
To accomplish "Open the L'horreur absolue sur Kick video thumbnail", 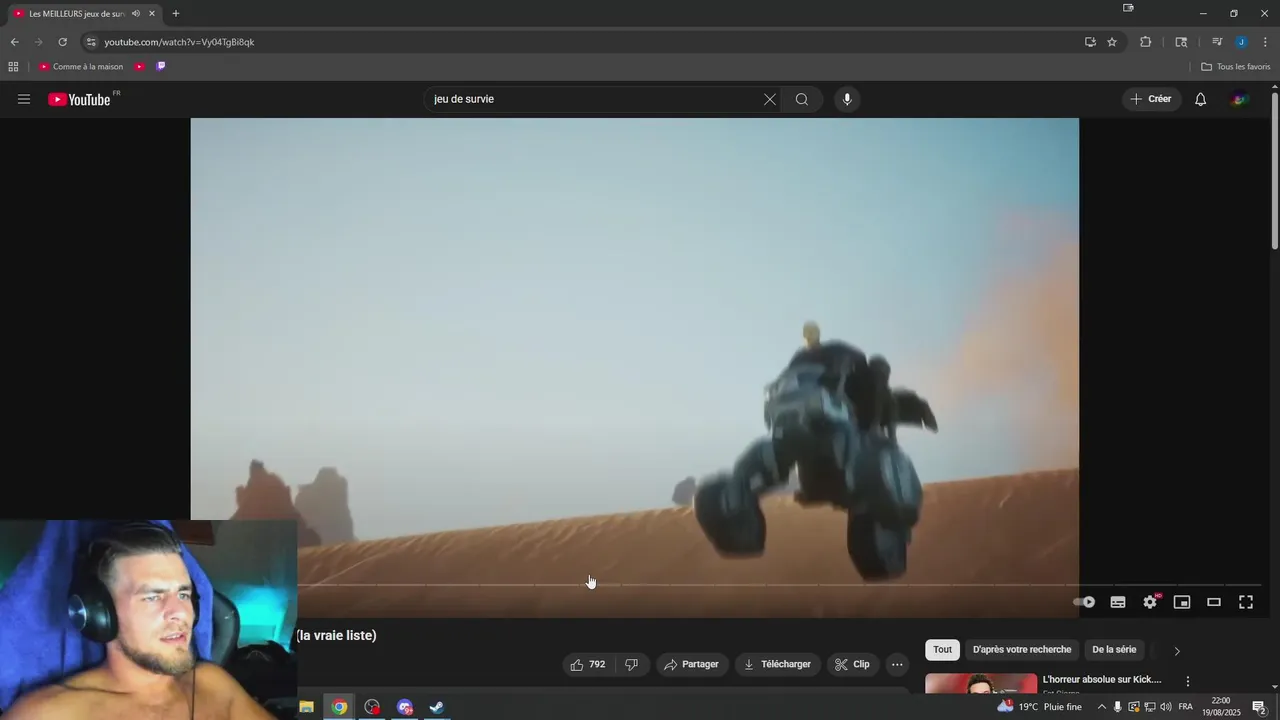I will [981, 683].
